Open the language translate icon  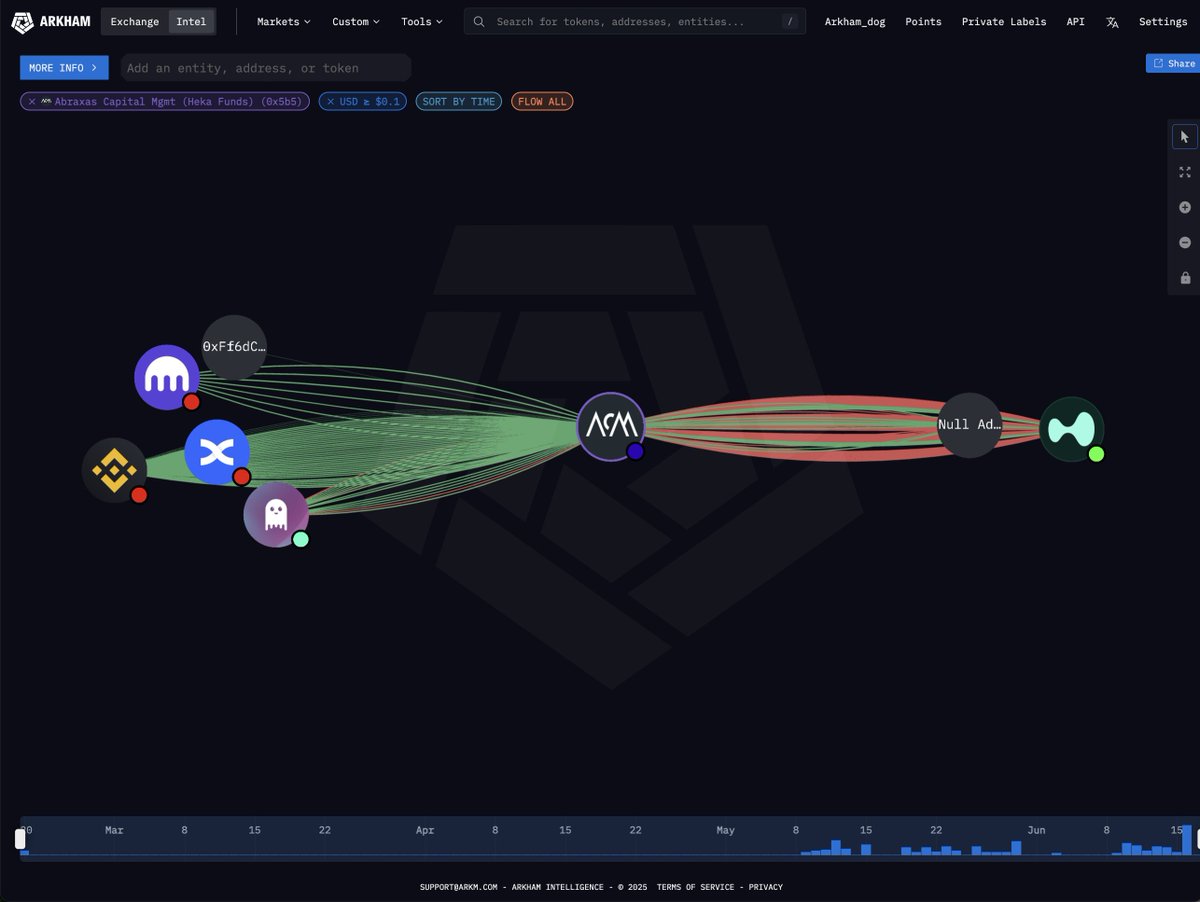1112,22
